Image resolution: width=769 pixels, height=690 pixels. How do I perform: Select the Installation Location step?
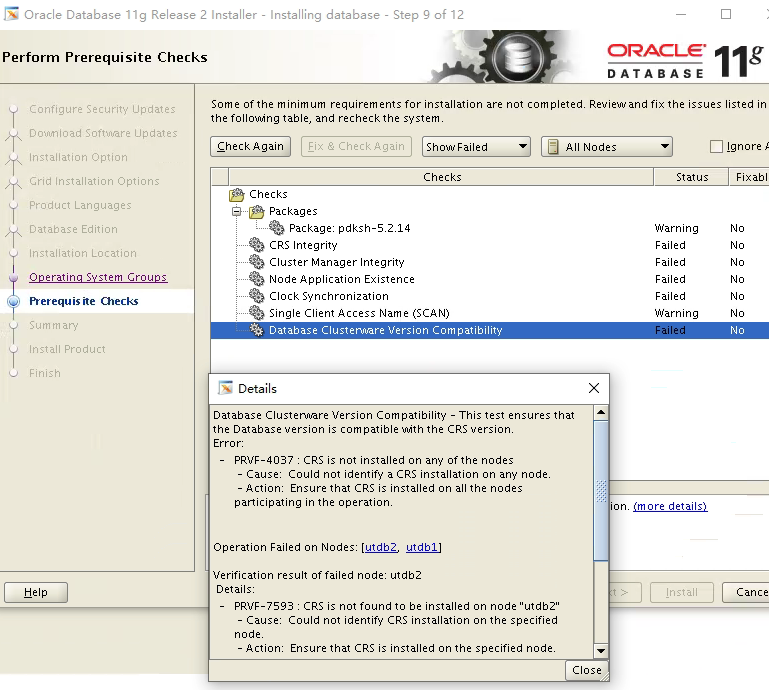click(x=83, y=253)
